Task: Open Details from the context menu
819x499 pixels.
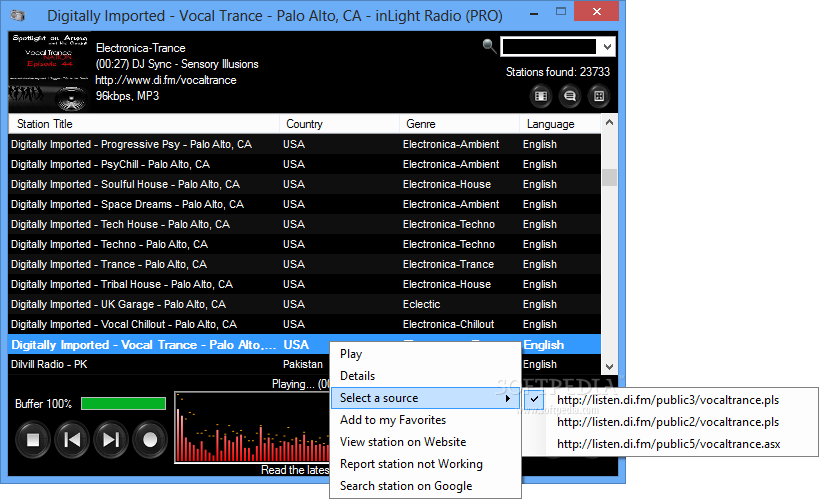Action: 357,376
